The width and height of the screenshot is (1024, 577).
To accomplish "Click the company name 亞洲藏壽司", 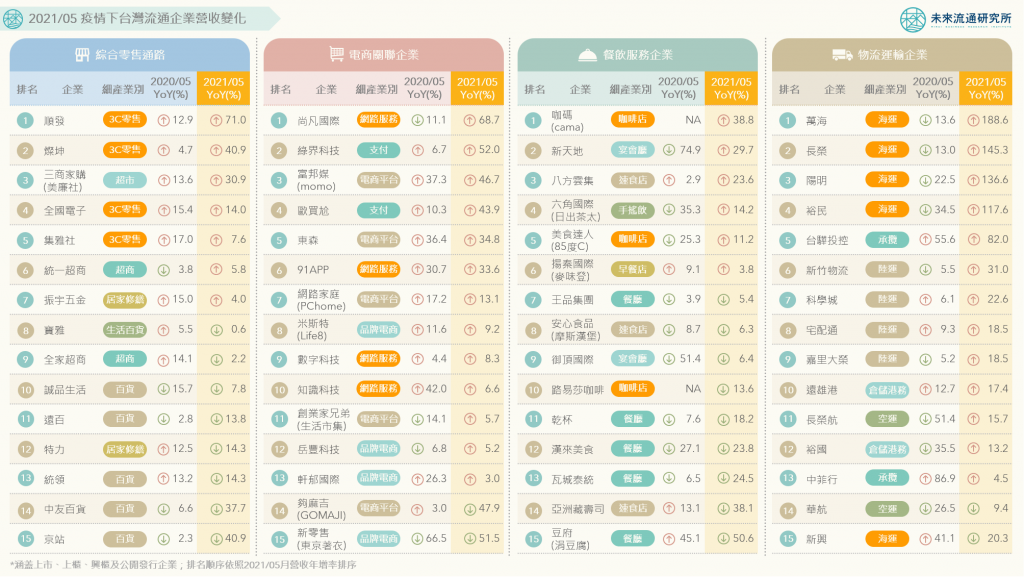I will [x=577, y=509].
